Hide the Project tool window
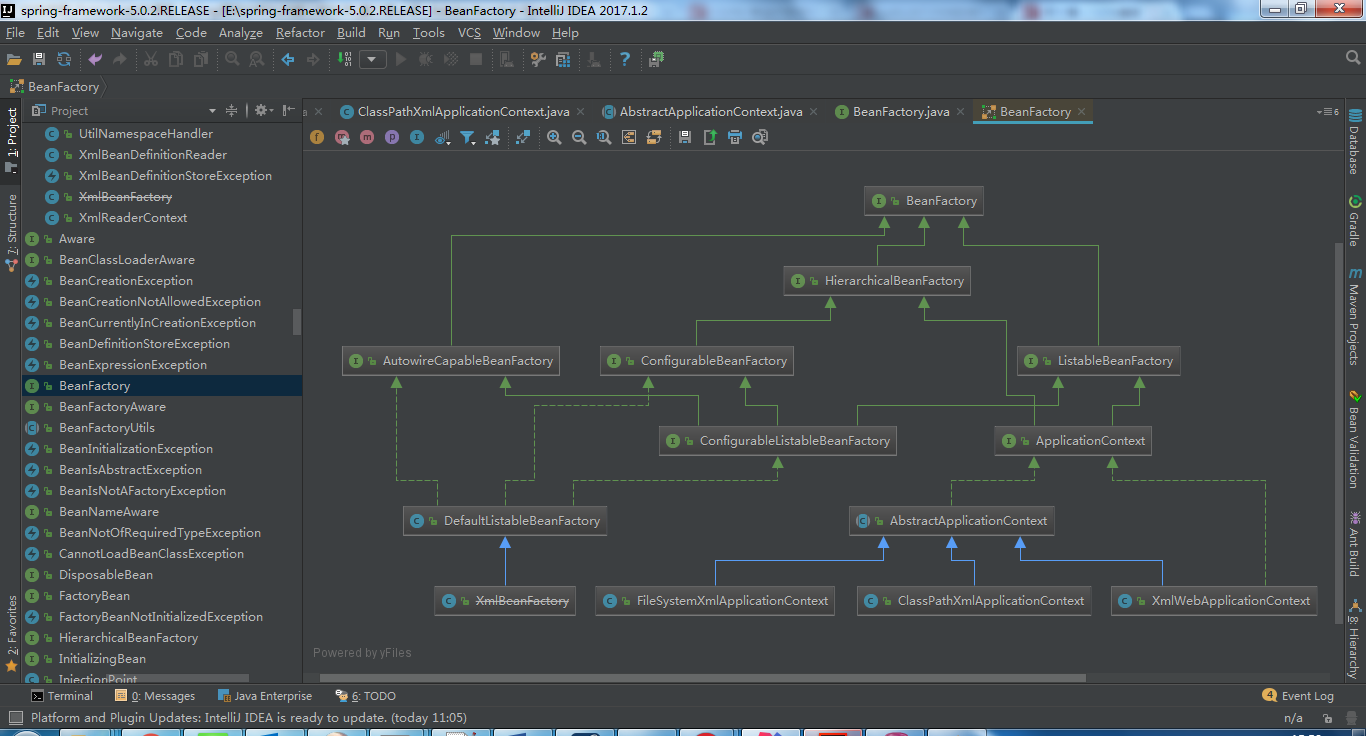The height and width of the screenshot is (736, 1366). pos(288,111)
